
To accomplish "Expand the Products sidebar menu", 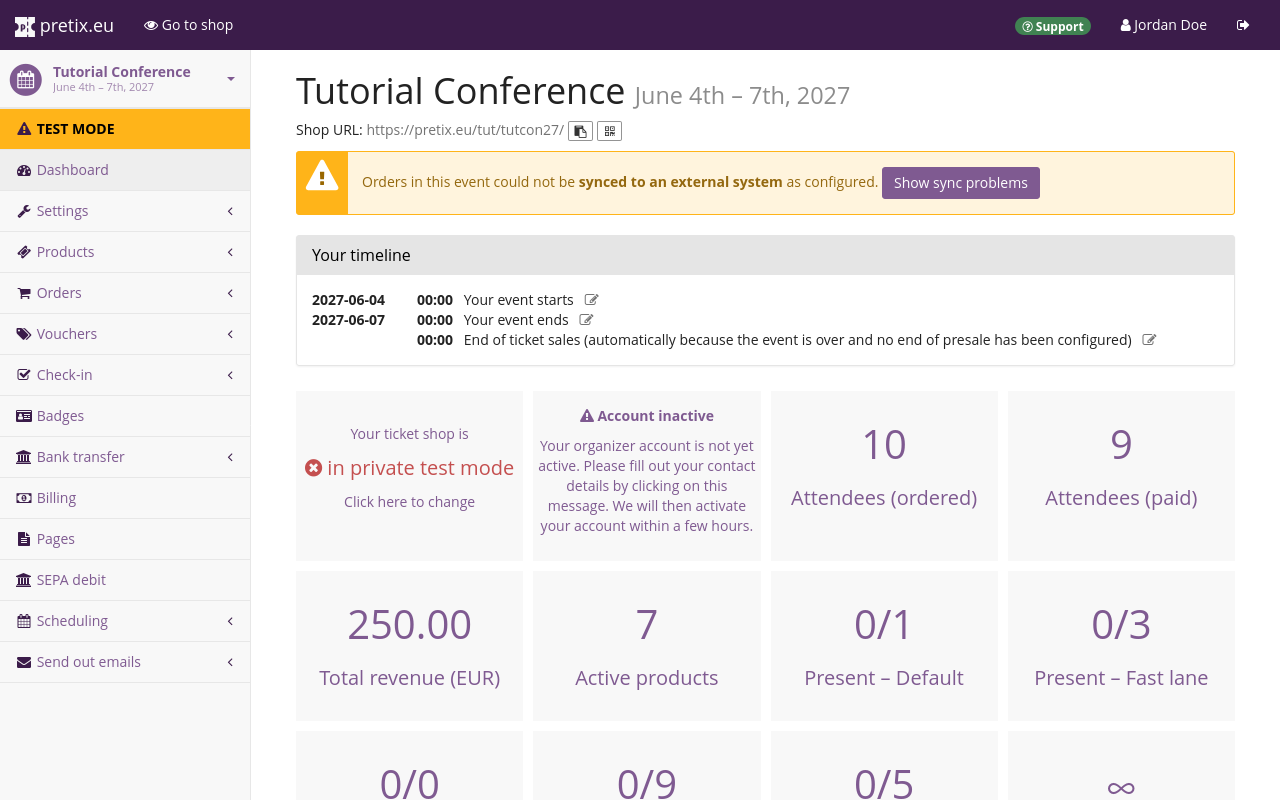I will click(x=125, y=252).
